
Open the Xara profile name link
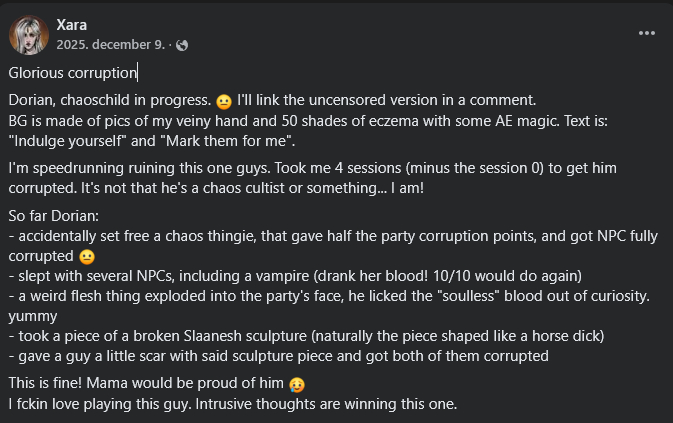pos(71,25)
